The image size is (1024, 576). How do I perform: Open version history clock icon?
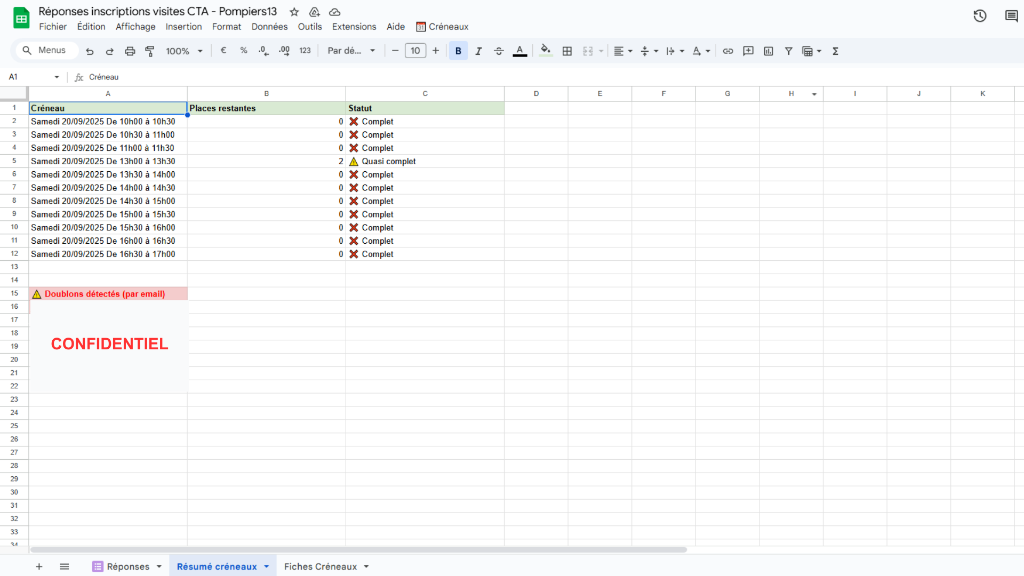coord(980,16)
